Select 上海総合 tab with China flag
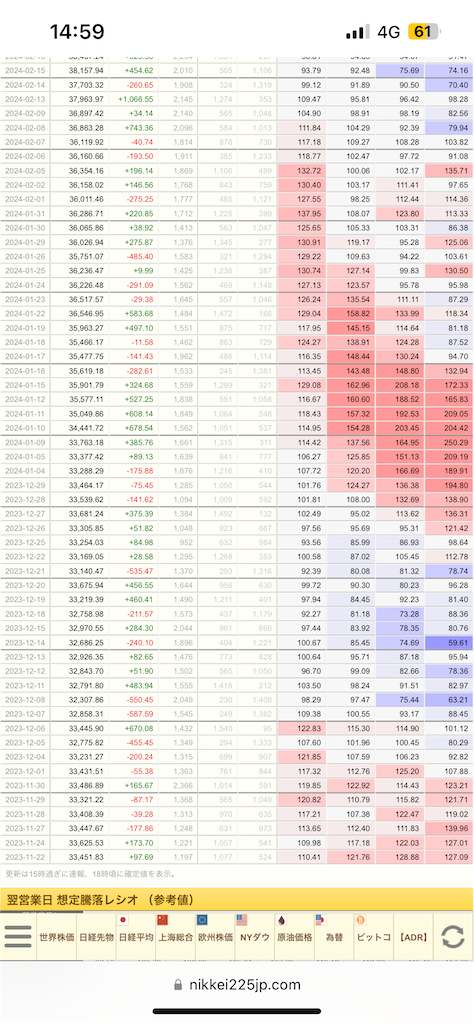474x1024 pixels. (176, 936)
